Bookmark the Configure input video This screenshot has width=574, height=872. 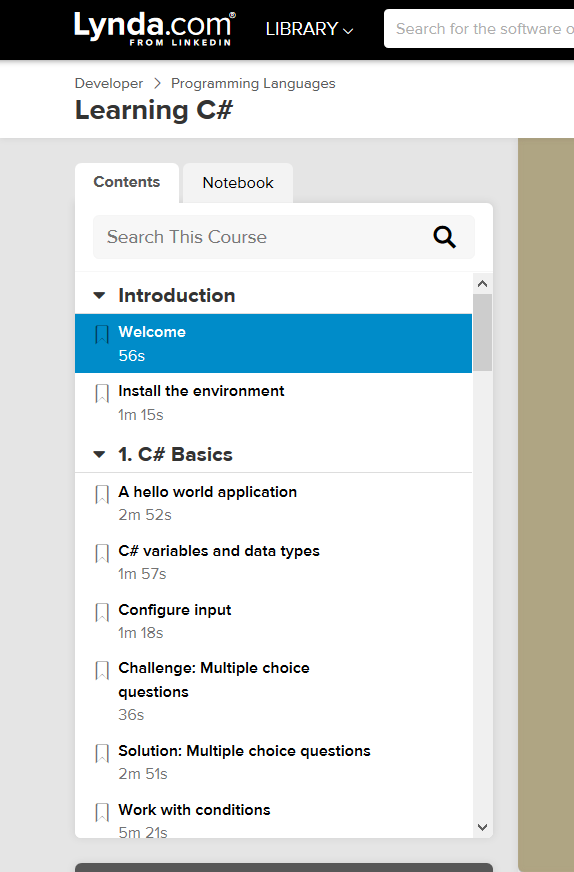click(x=102, y=612)
